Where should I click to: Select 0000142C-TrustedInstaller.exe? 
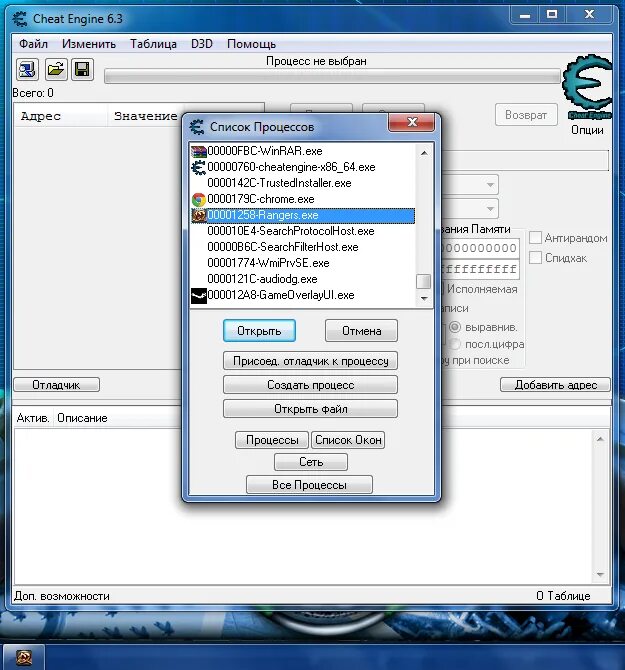click(x=302, y=183)
